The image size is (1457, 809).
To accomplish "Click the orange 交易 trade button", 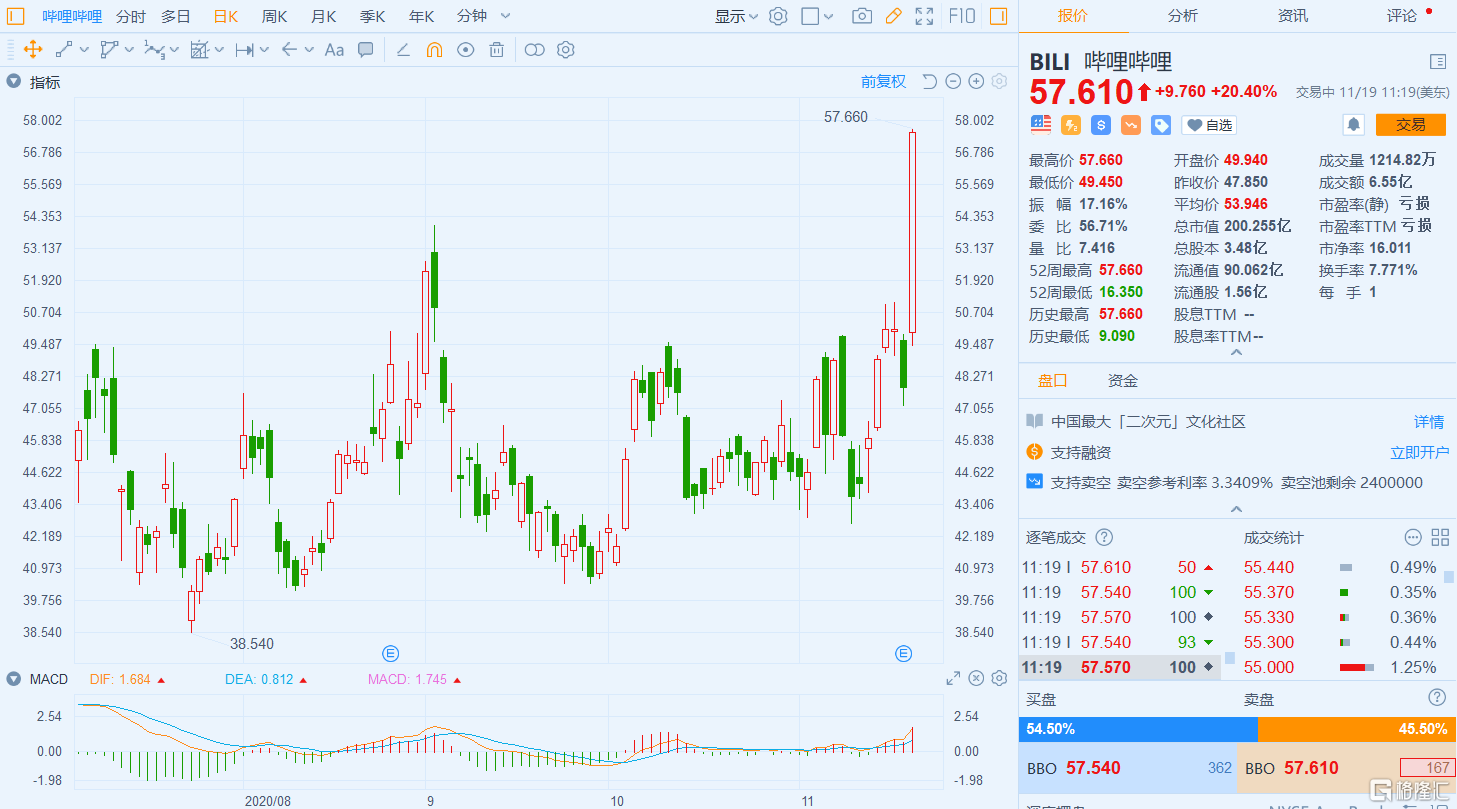I will (x=1410, y=125).
